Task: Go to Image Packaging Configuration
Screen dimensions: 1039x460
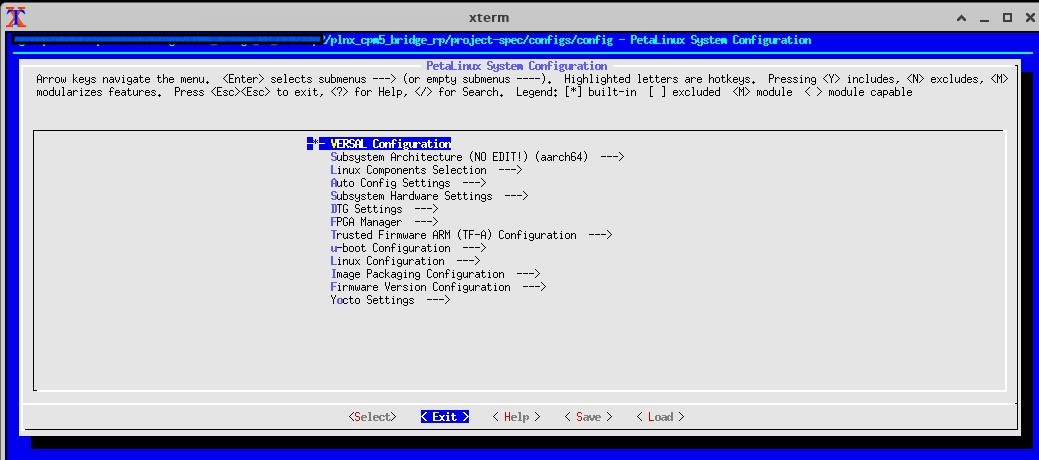Action: coord(435,274)
